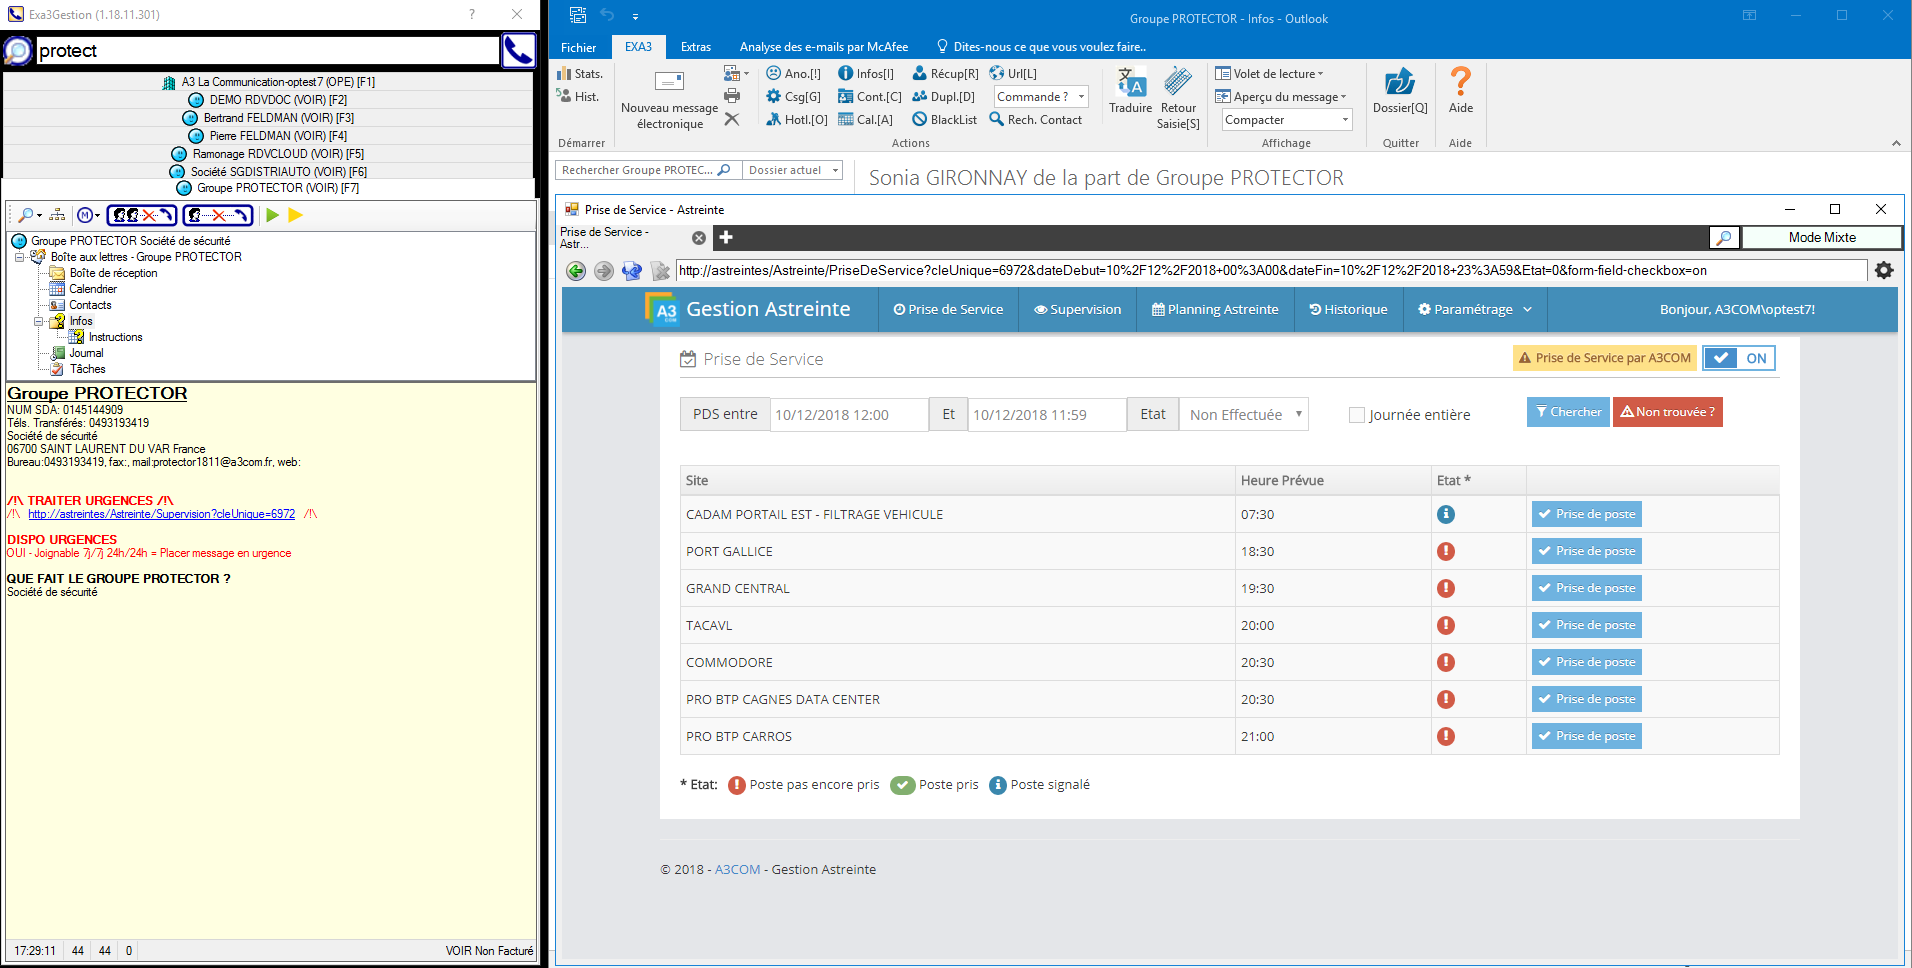Click the Csg[G] gear action
The image size is (1912, 968).
[793, 97]
